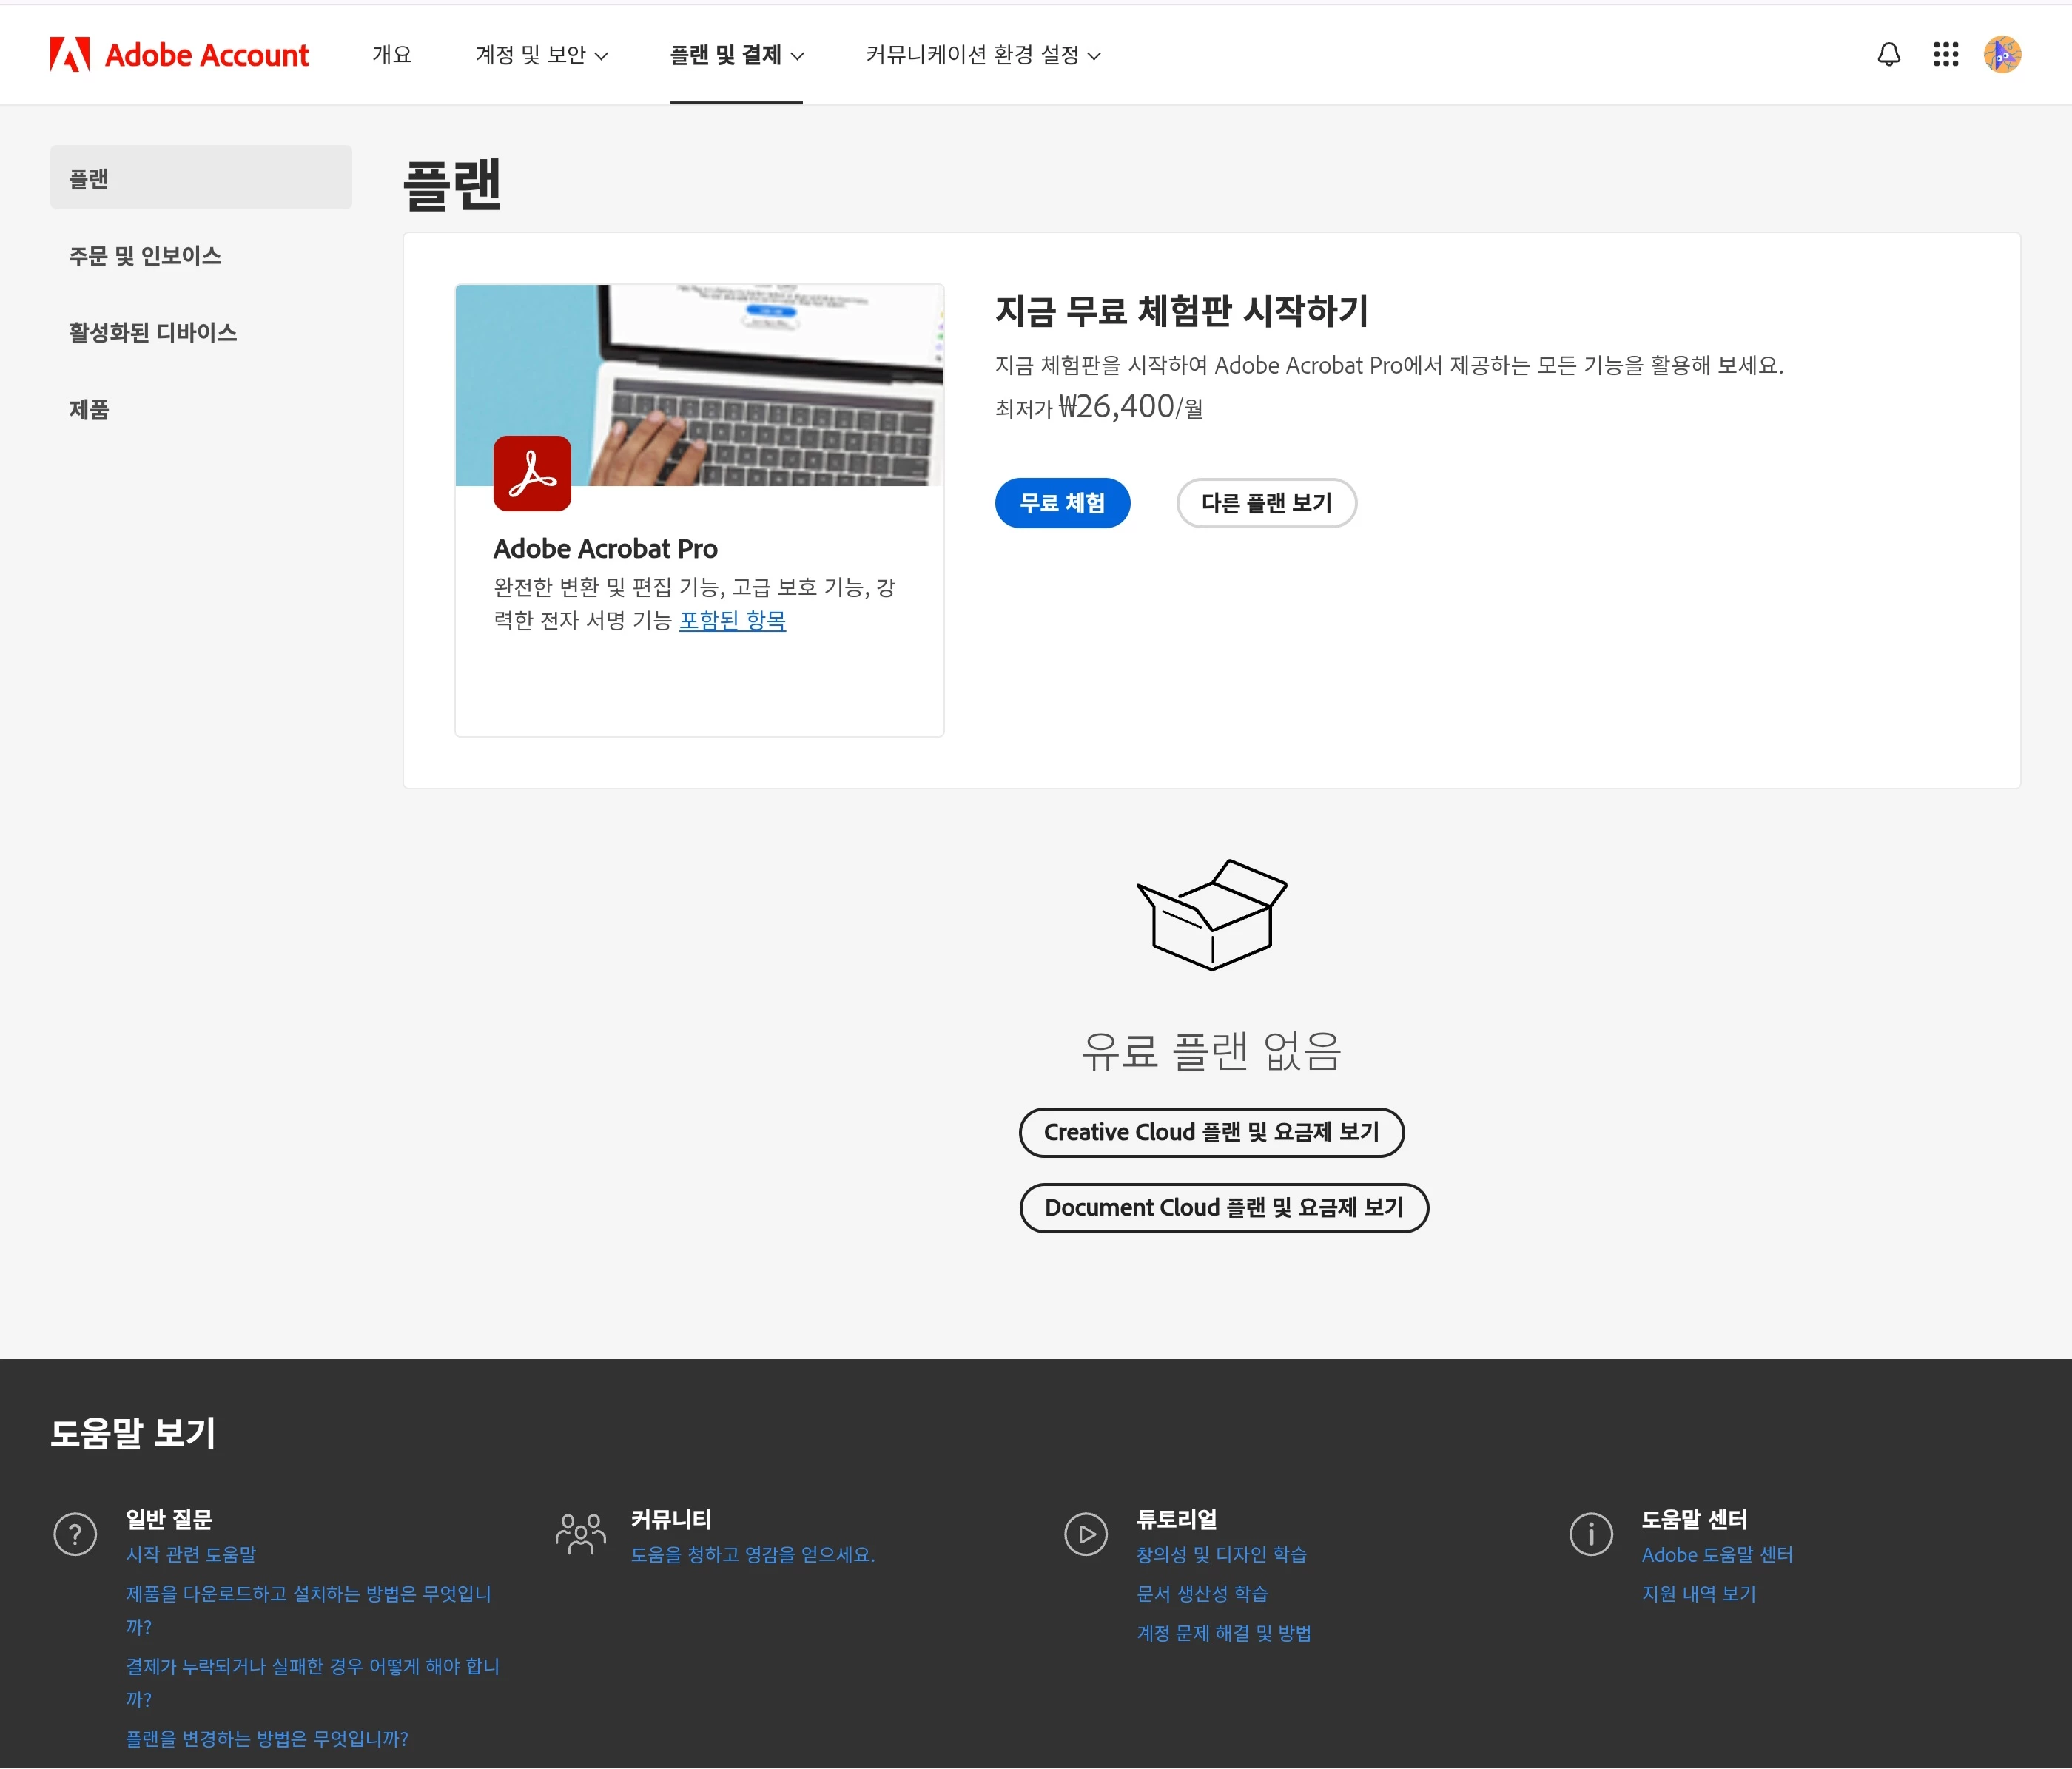This screenshot has height=1769, width=2072.
Task: Click the Adobe Acrobat Pro app icon
Action: 532,473
